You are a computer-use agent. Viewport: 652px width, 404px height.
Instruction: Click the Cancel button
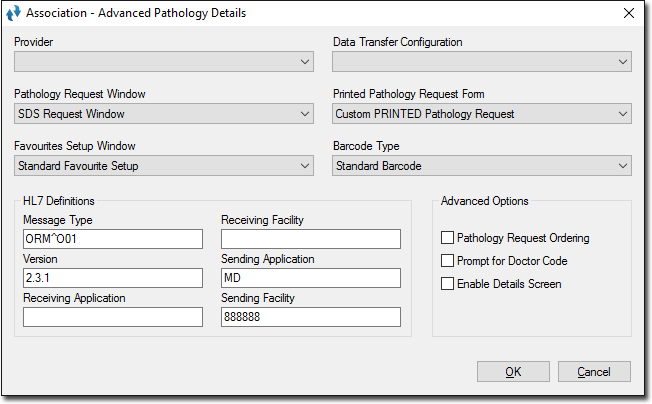point(594,372)
